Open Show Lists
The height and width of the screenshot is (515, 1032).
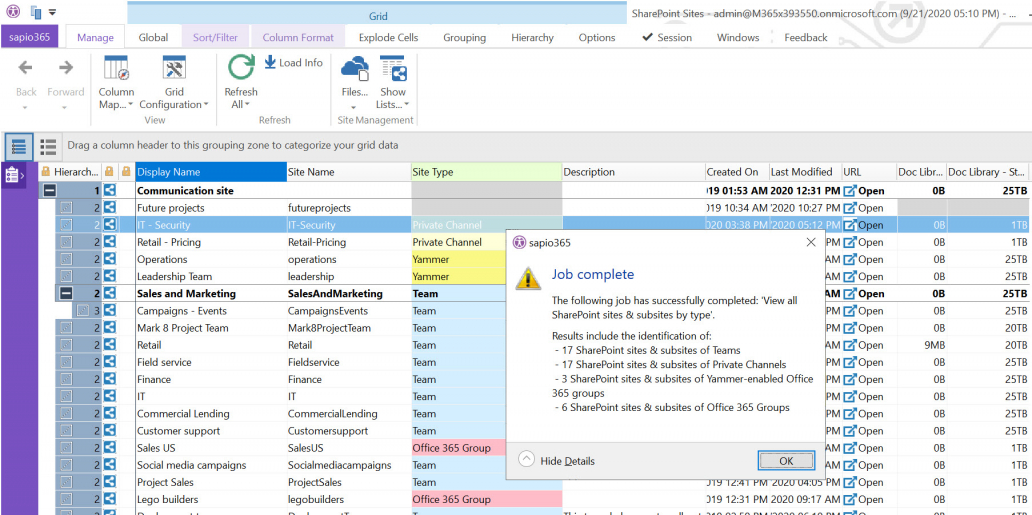393,83
